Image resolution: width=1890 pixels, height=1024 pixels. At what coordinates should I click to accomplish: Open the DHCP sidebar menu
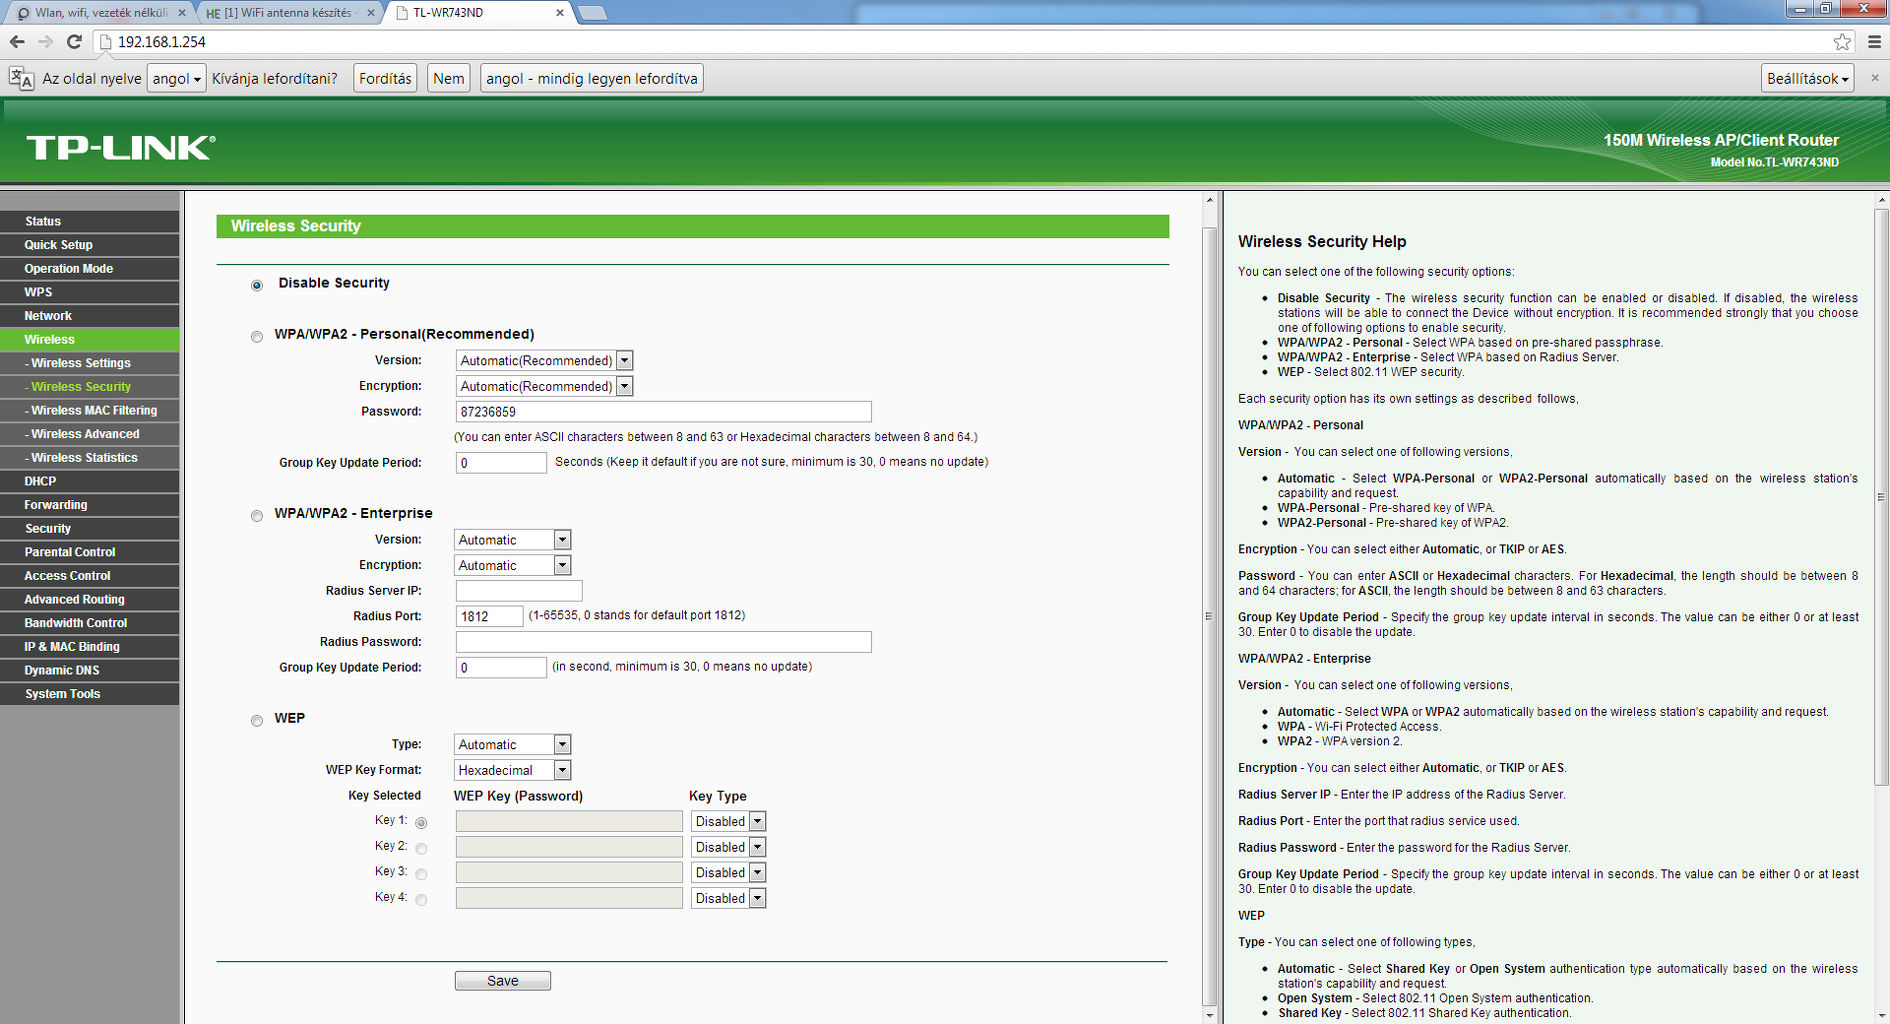coord(90,481)
